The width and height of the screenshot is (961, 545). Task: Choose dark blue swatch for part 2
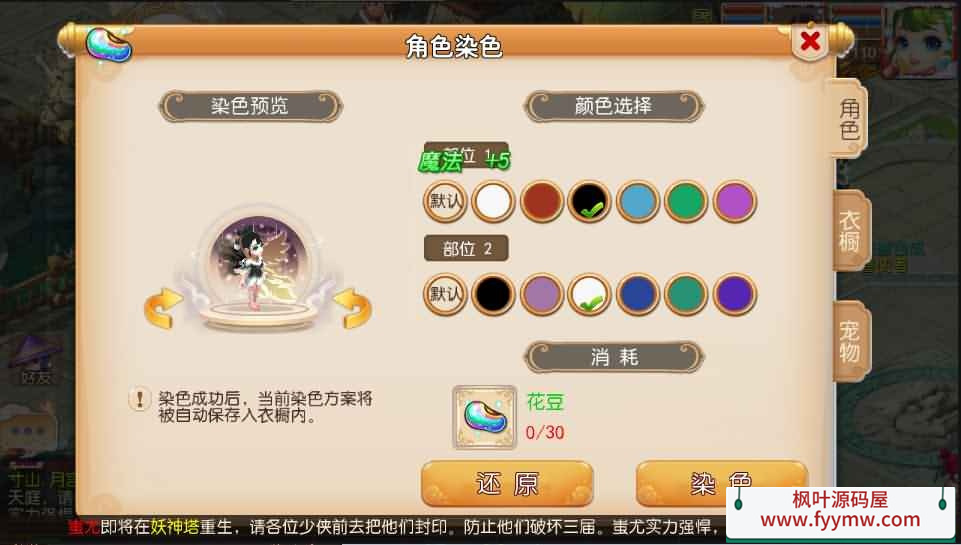[x=638, y=294]
